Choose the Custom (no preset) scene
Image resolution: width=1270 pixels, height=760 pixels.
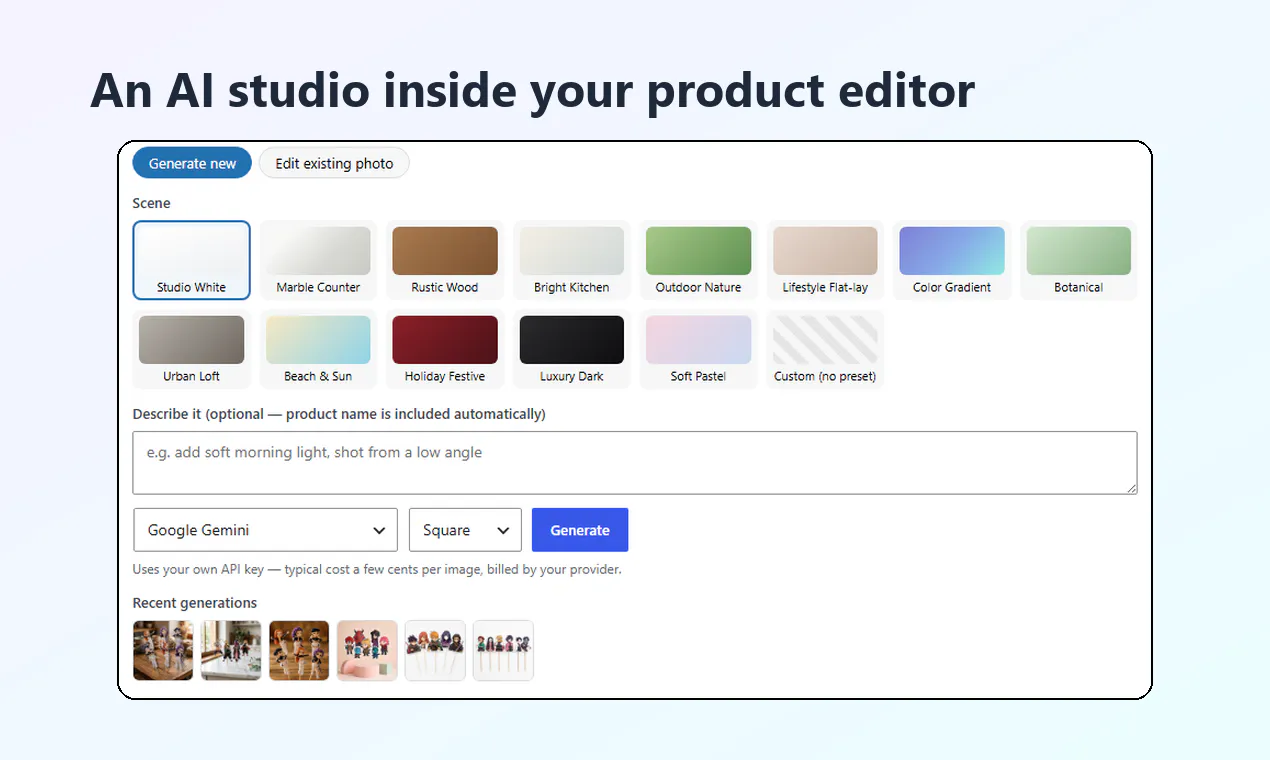click(x=825, y=349)
